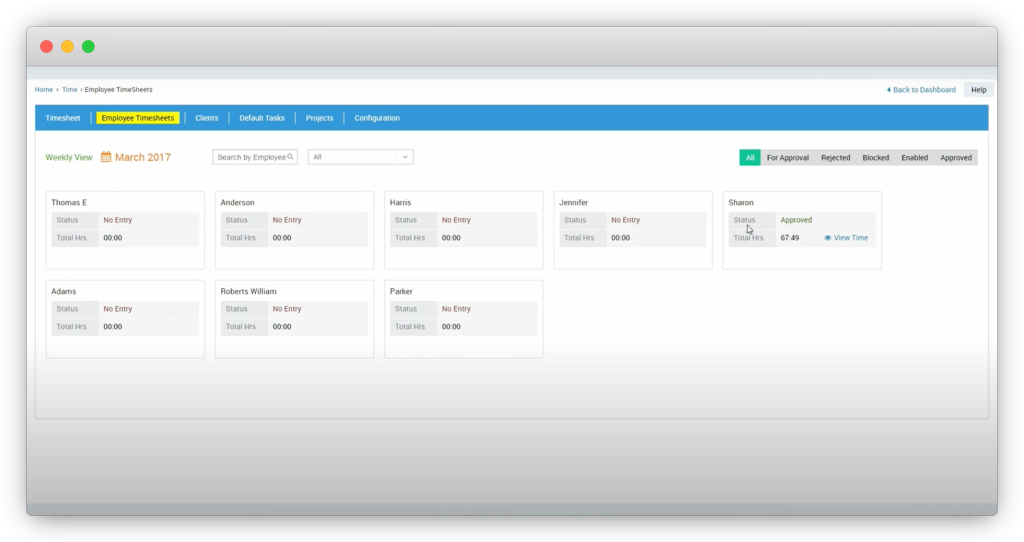This screenshot has width=1024, height=542.
Task: Select the Employee Timesheets tab
Action: point(138,118)
